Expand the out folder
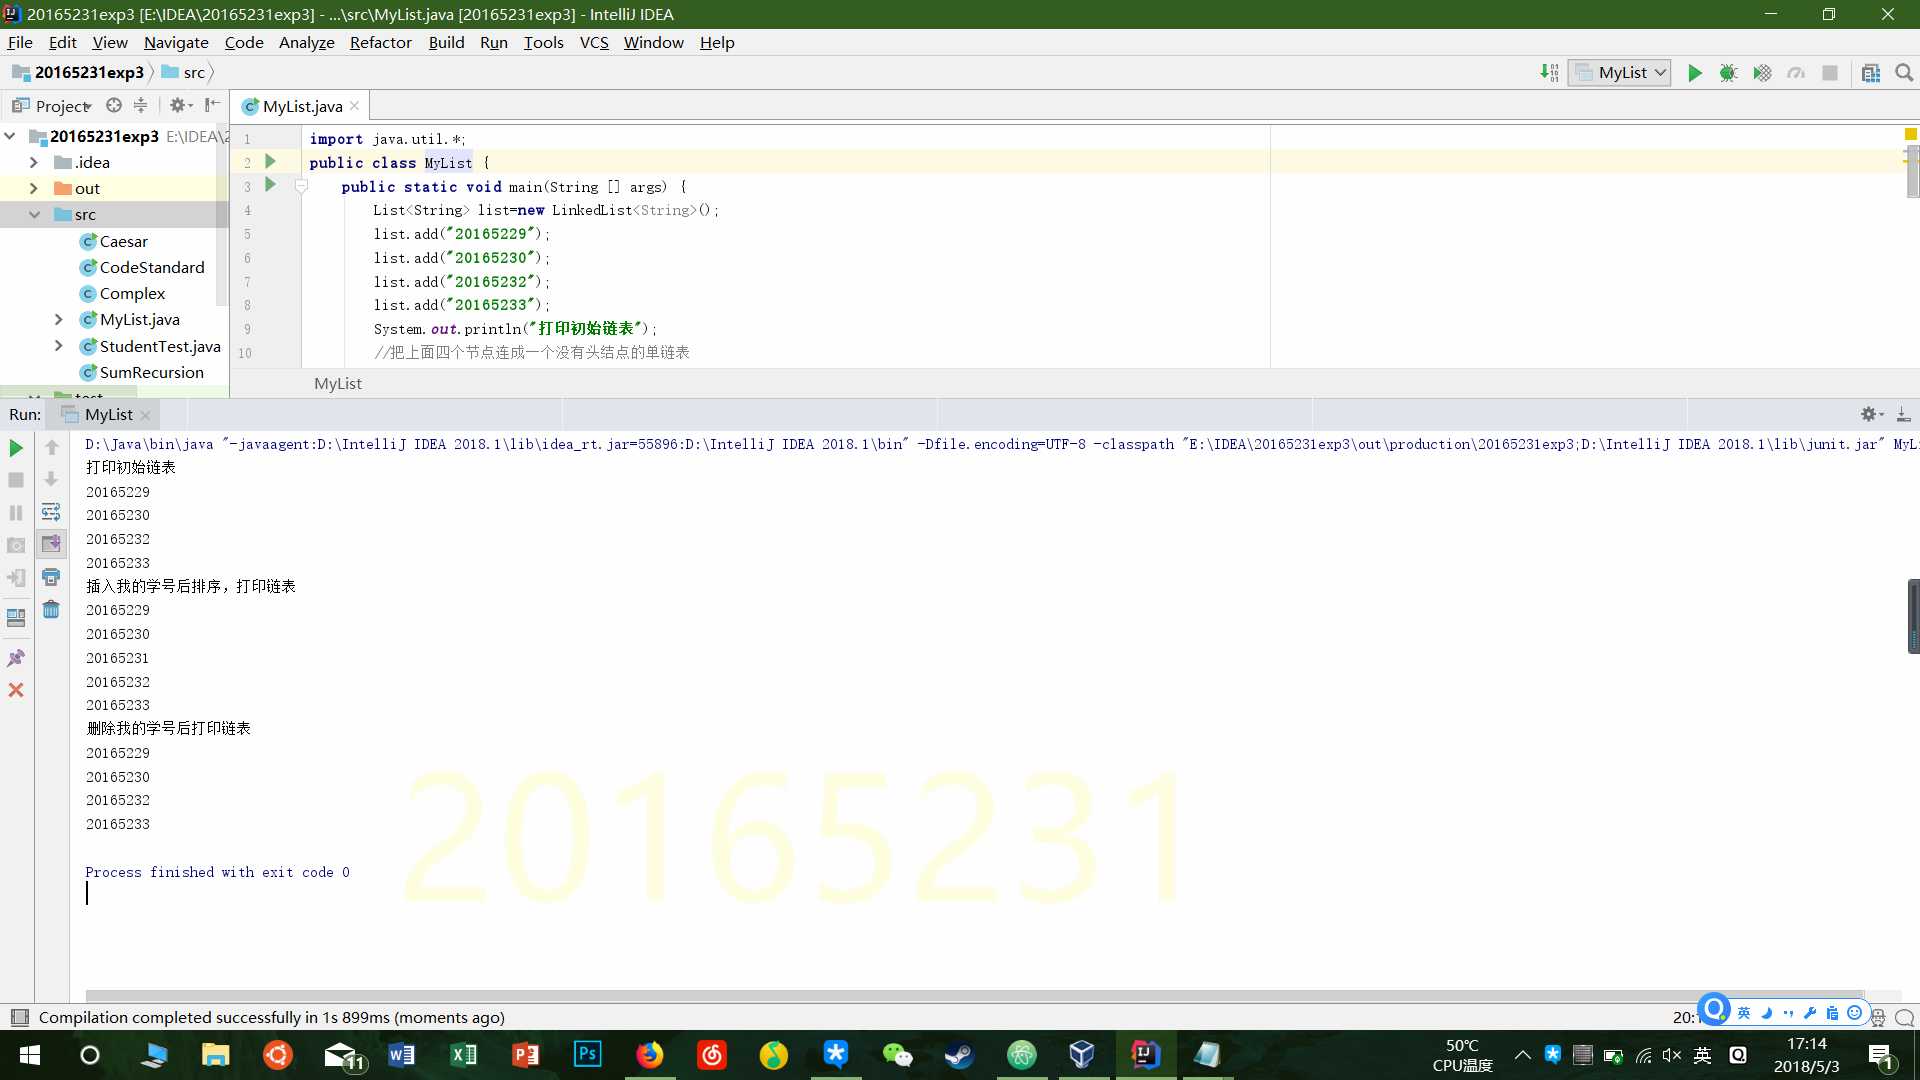Viewport: 1920px width, 1080px height. coord(34,188)
